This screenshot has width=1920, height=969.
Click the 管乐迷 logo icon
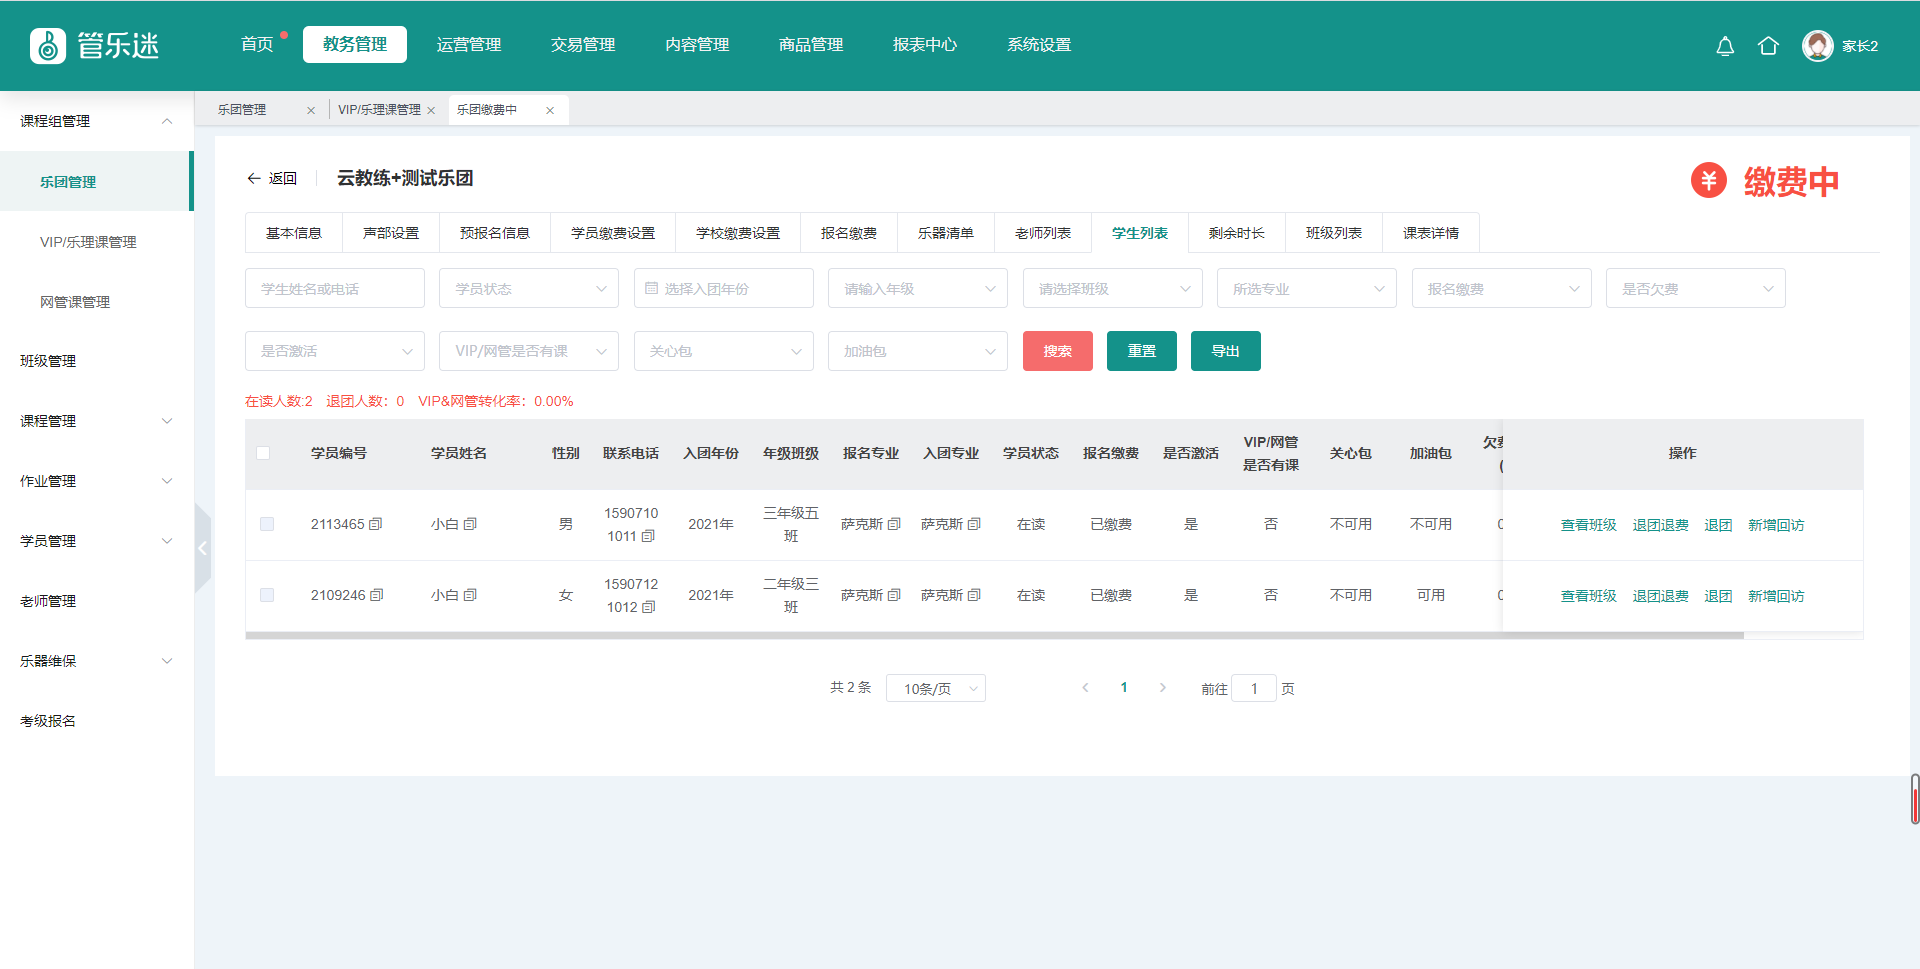[x=48, y=46]
